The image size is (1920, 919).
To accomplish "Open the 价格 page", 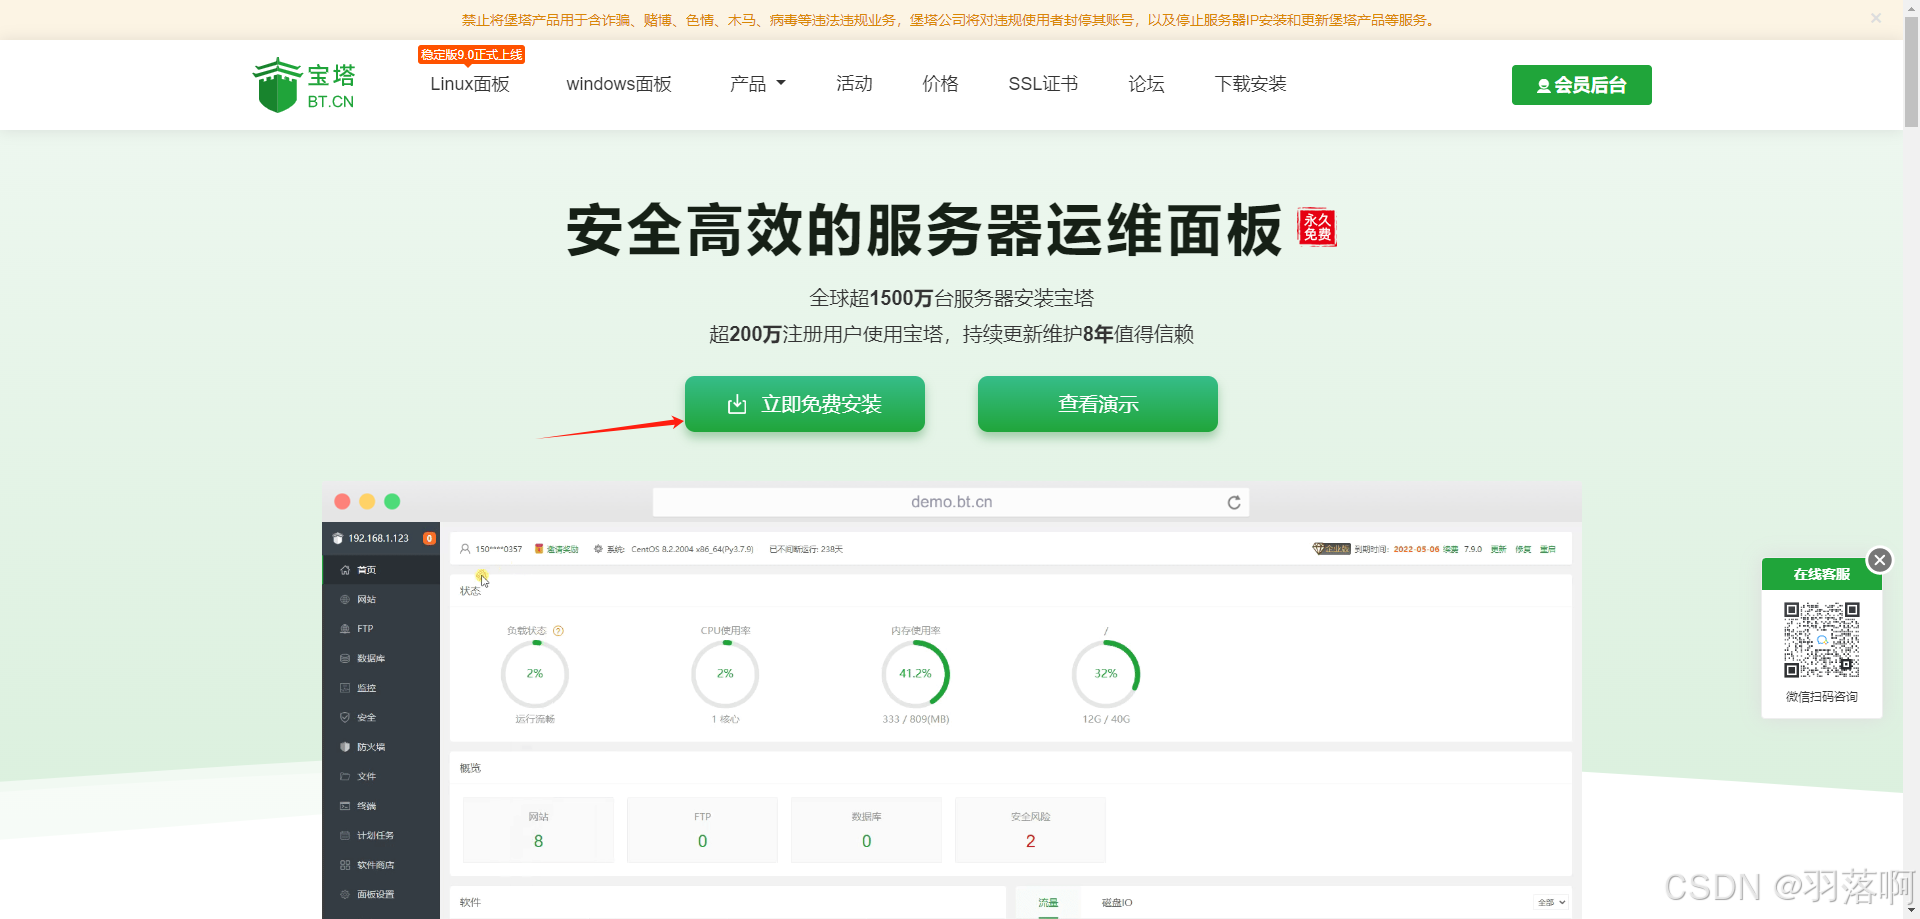I will (940, 84).
